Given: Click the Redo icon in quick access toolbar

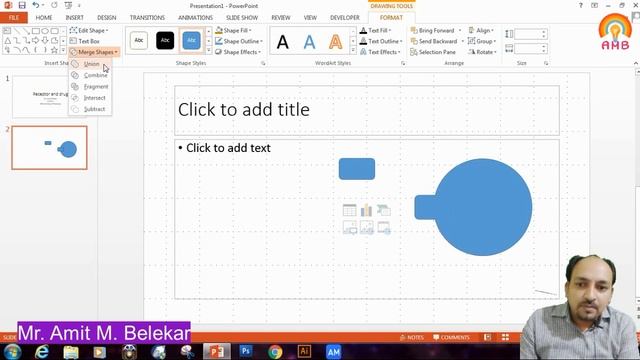Looking at the screenshot, I should click(54, 5).
